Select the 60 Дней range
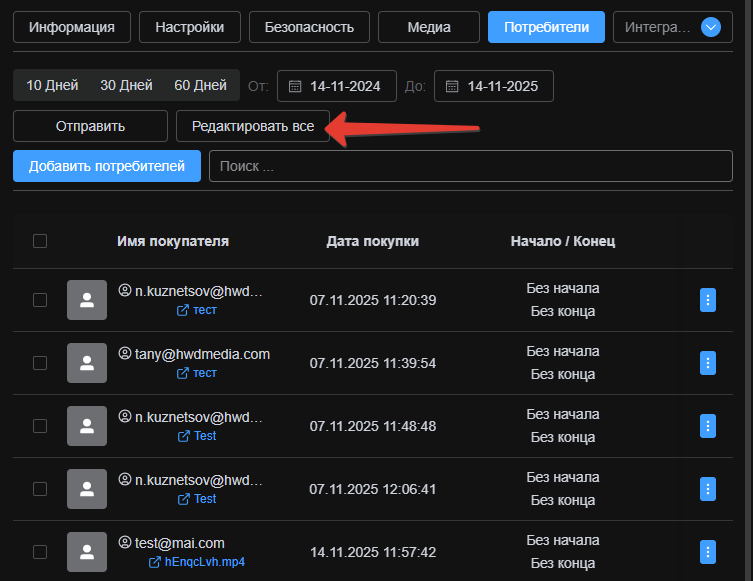 tap(200, 85)
